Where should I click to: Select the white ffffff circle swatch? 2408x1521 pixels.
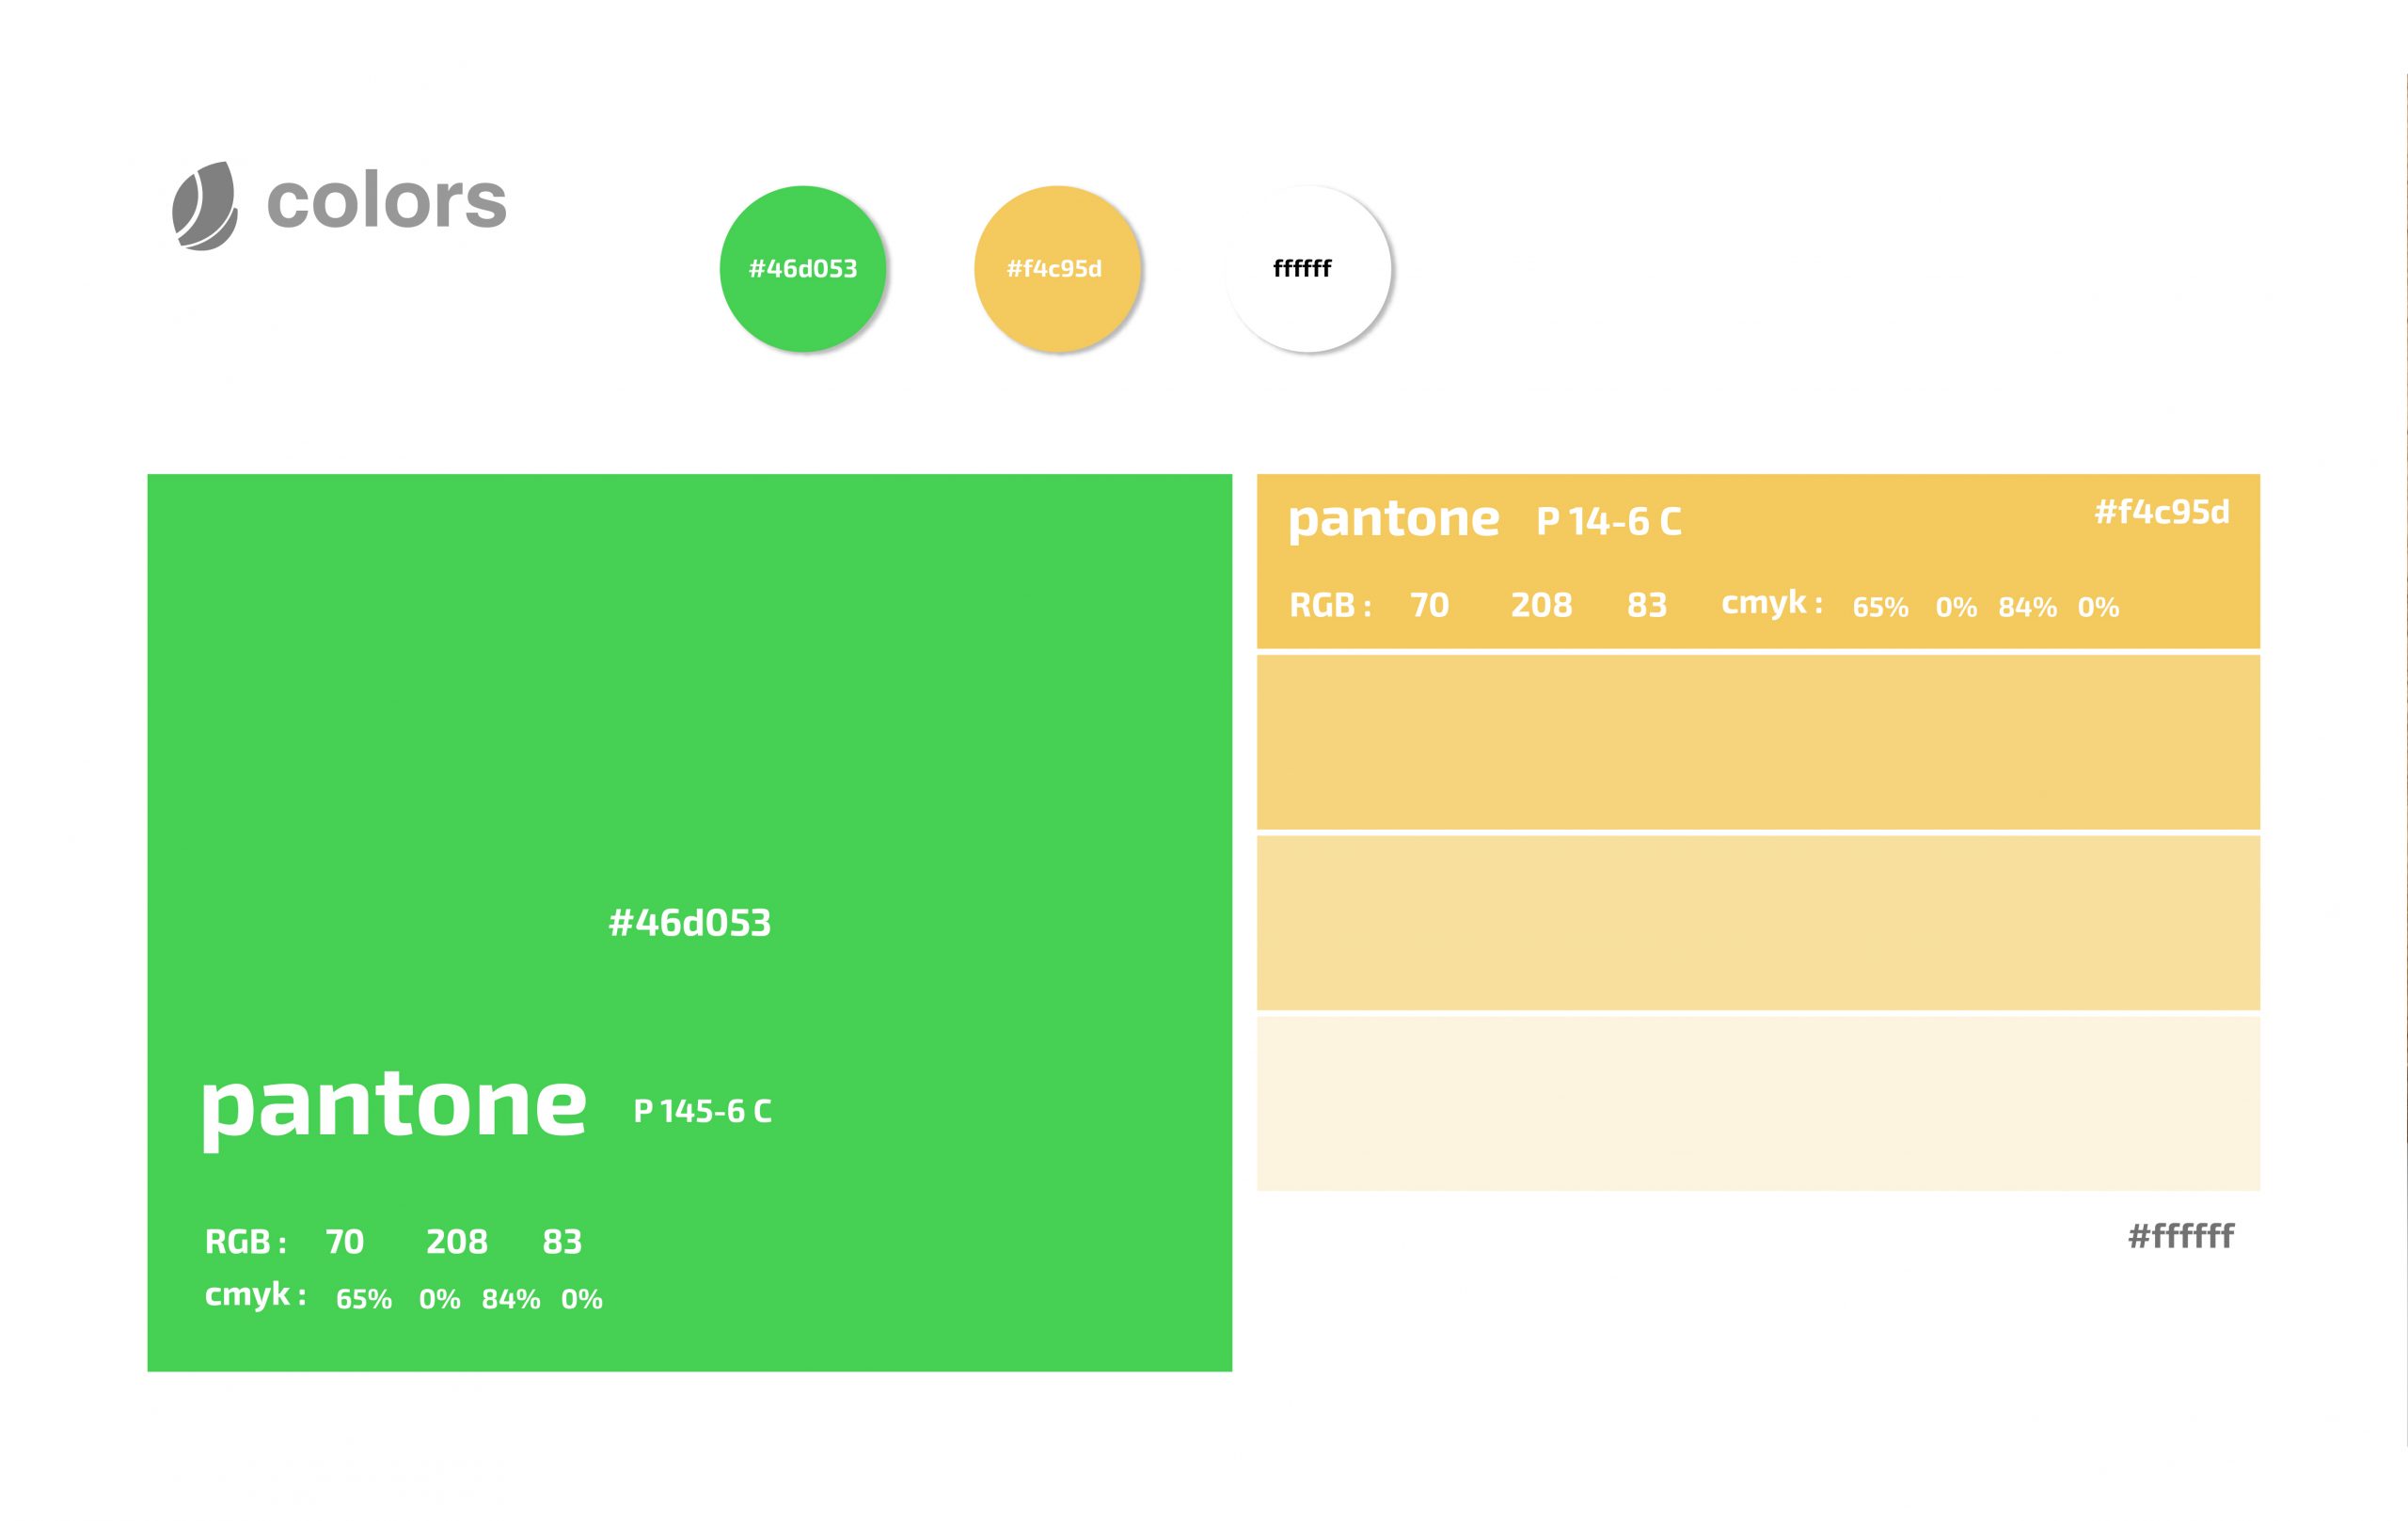click(1307, 269)
